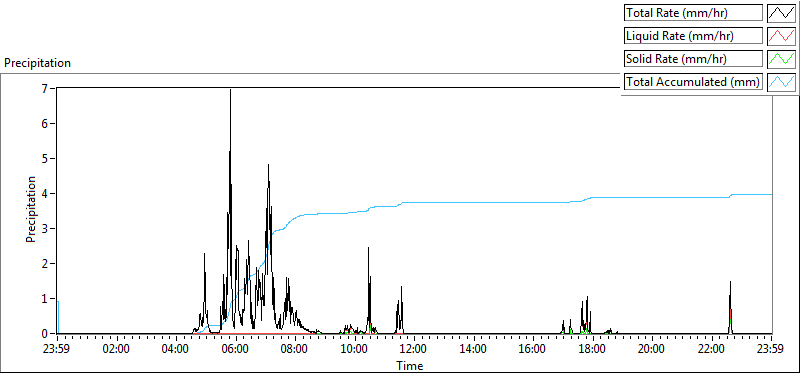Image resolution: width=800 pixels, height=373 pixels.
Task: Click the Liquid Rate red line icon
Action: pyautogui.click(x=781, y=36)
